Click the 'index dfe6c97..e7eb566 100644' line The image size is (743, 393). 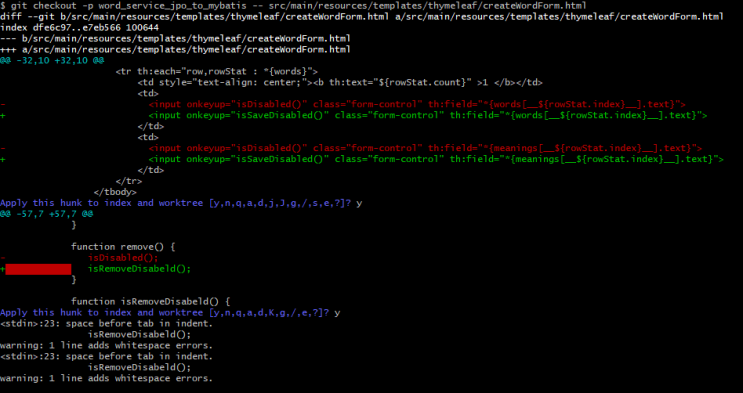tap(79, 27)
